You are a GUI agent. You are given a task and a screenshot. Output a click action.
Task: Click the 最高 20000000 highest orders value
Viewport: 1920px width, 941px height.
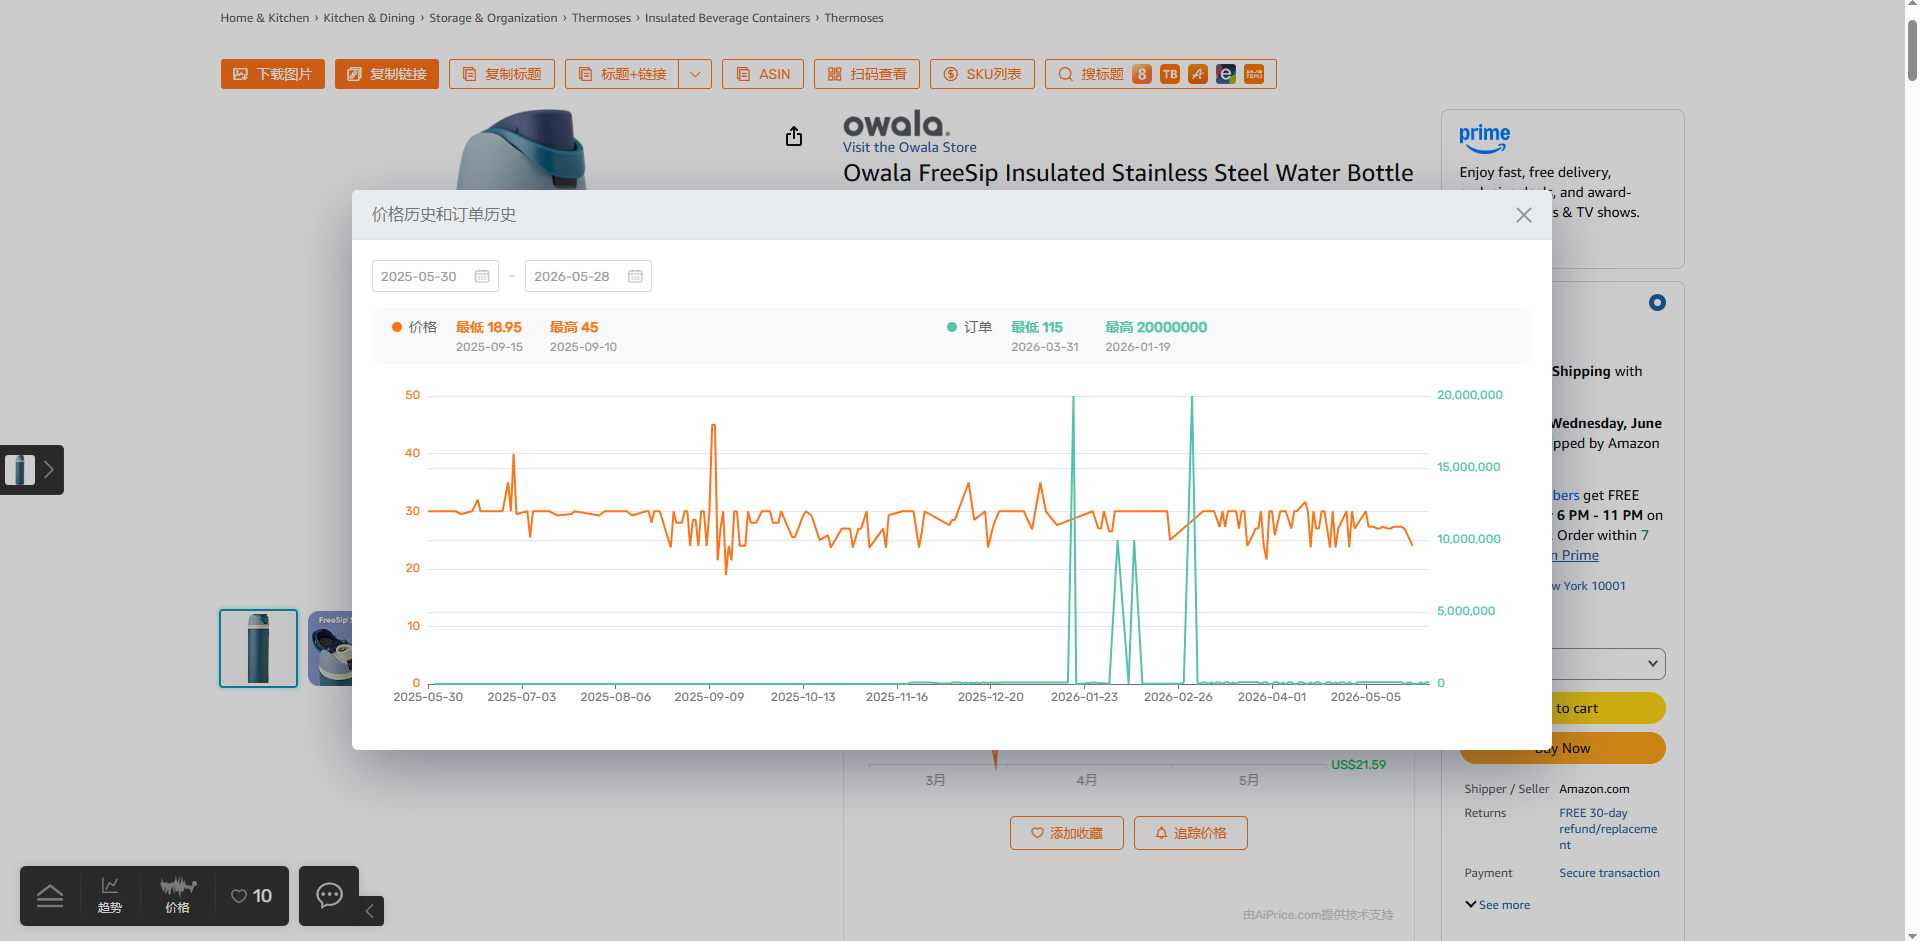coord(1156,327)
